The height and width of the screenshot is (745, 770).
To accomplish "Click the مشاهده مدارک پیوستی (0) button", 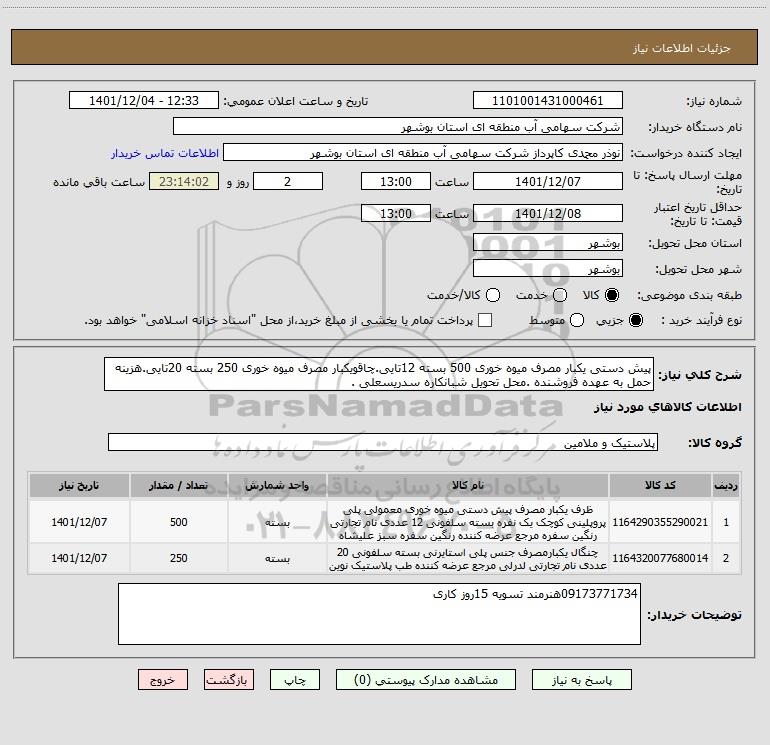I will 426,680.
